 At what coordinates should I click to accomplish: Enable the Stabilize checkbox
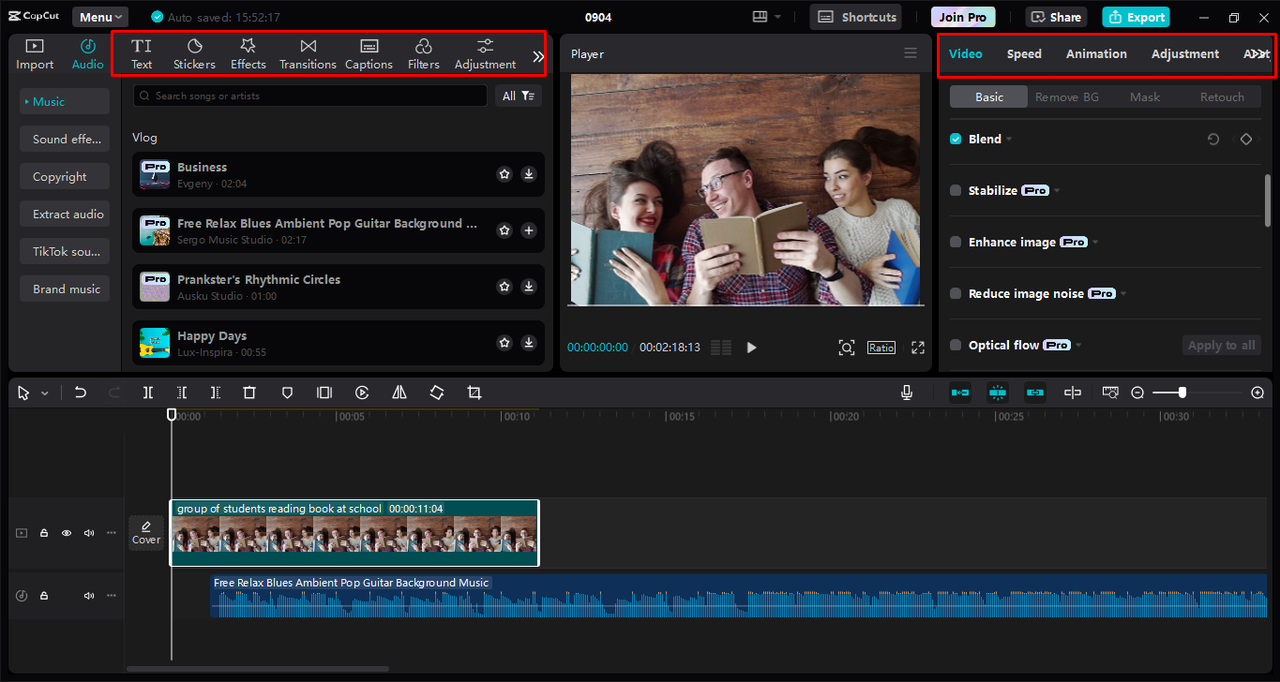pyautogui.click(x=956, y=190)
